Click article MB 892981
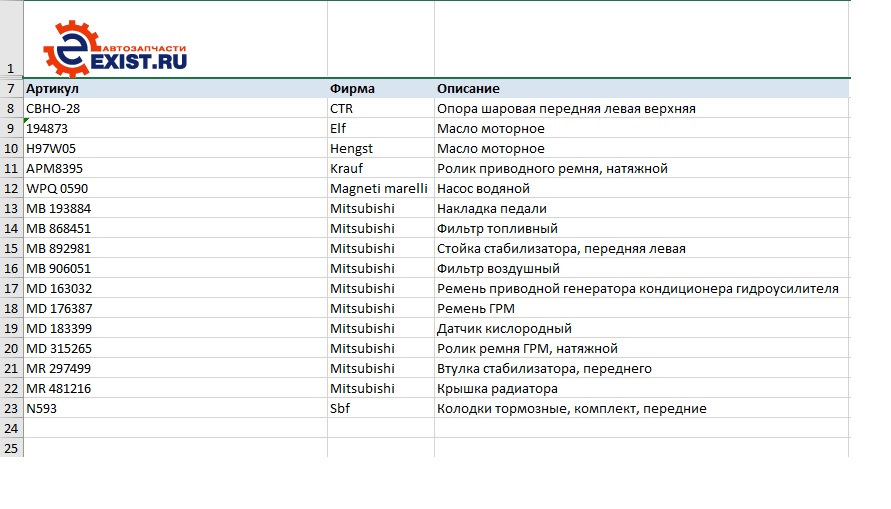The height and width of the screenshot is (509, 891). point(175,248)
